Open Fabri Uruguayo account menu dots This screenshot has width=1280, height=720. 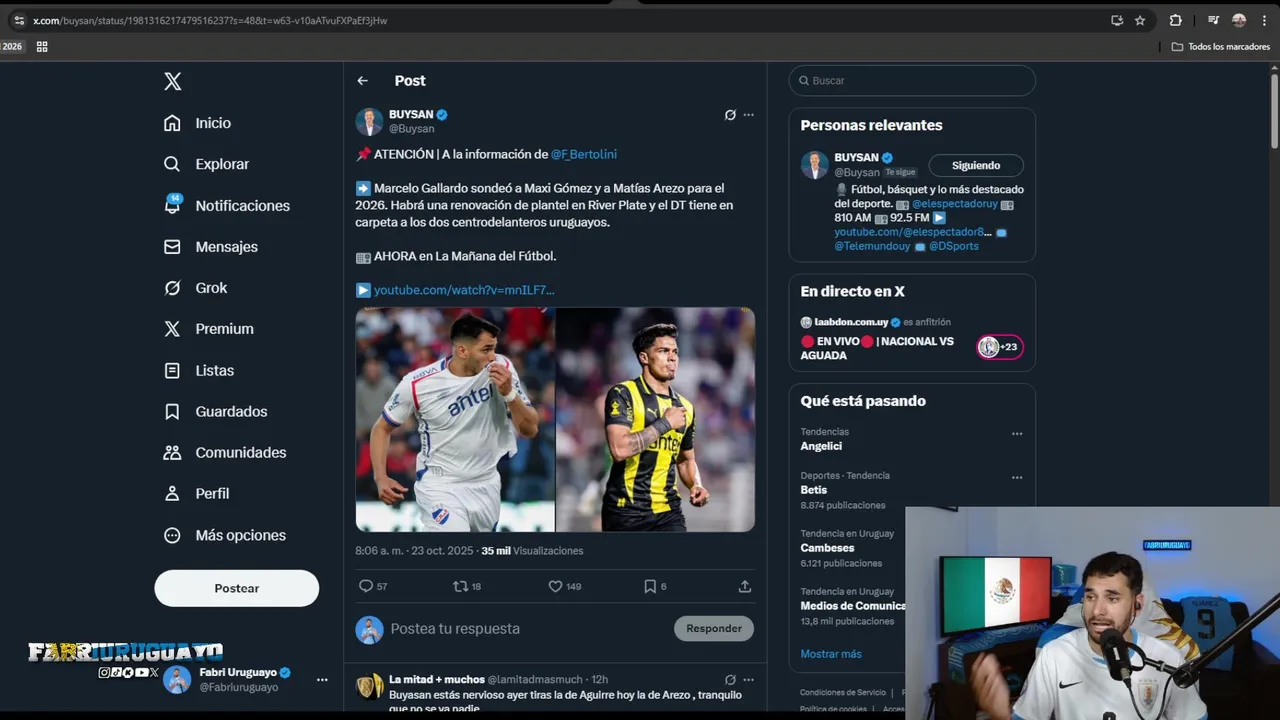click(x=322, y=680)
